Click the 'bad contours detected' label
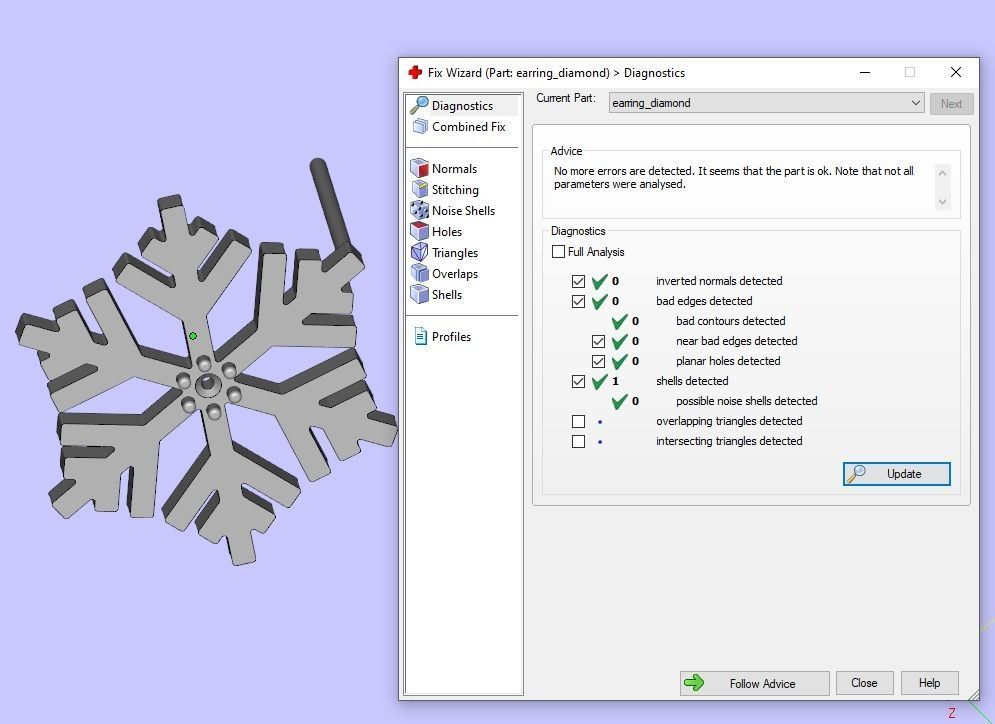The width and height of the screenshot is (995, 724). (x=730, y=320)
